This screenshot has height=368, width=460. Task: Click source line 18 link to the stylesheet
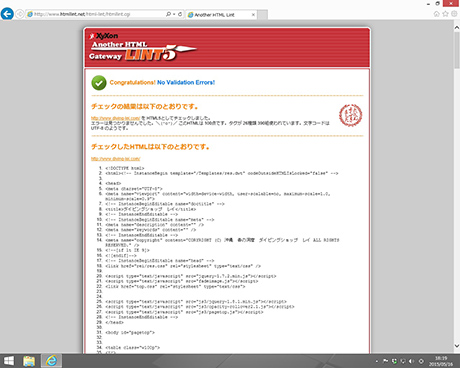(183, 266)
